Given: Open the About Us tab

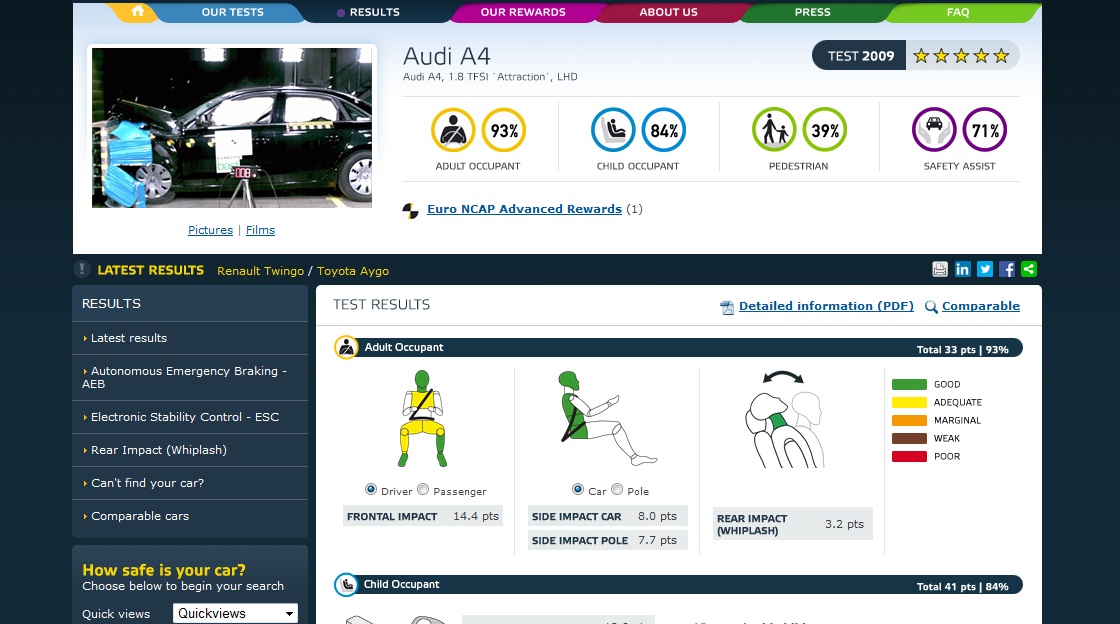Looking at the screenshot, I should point(669,12).
